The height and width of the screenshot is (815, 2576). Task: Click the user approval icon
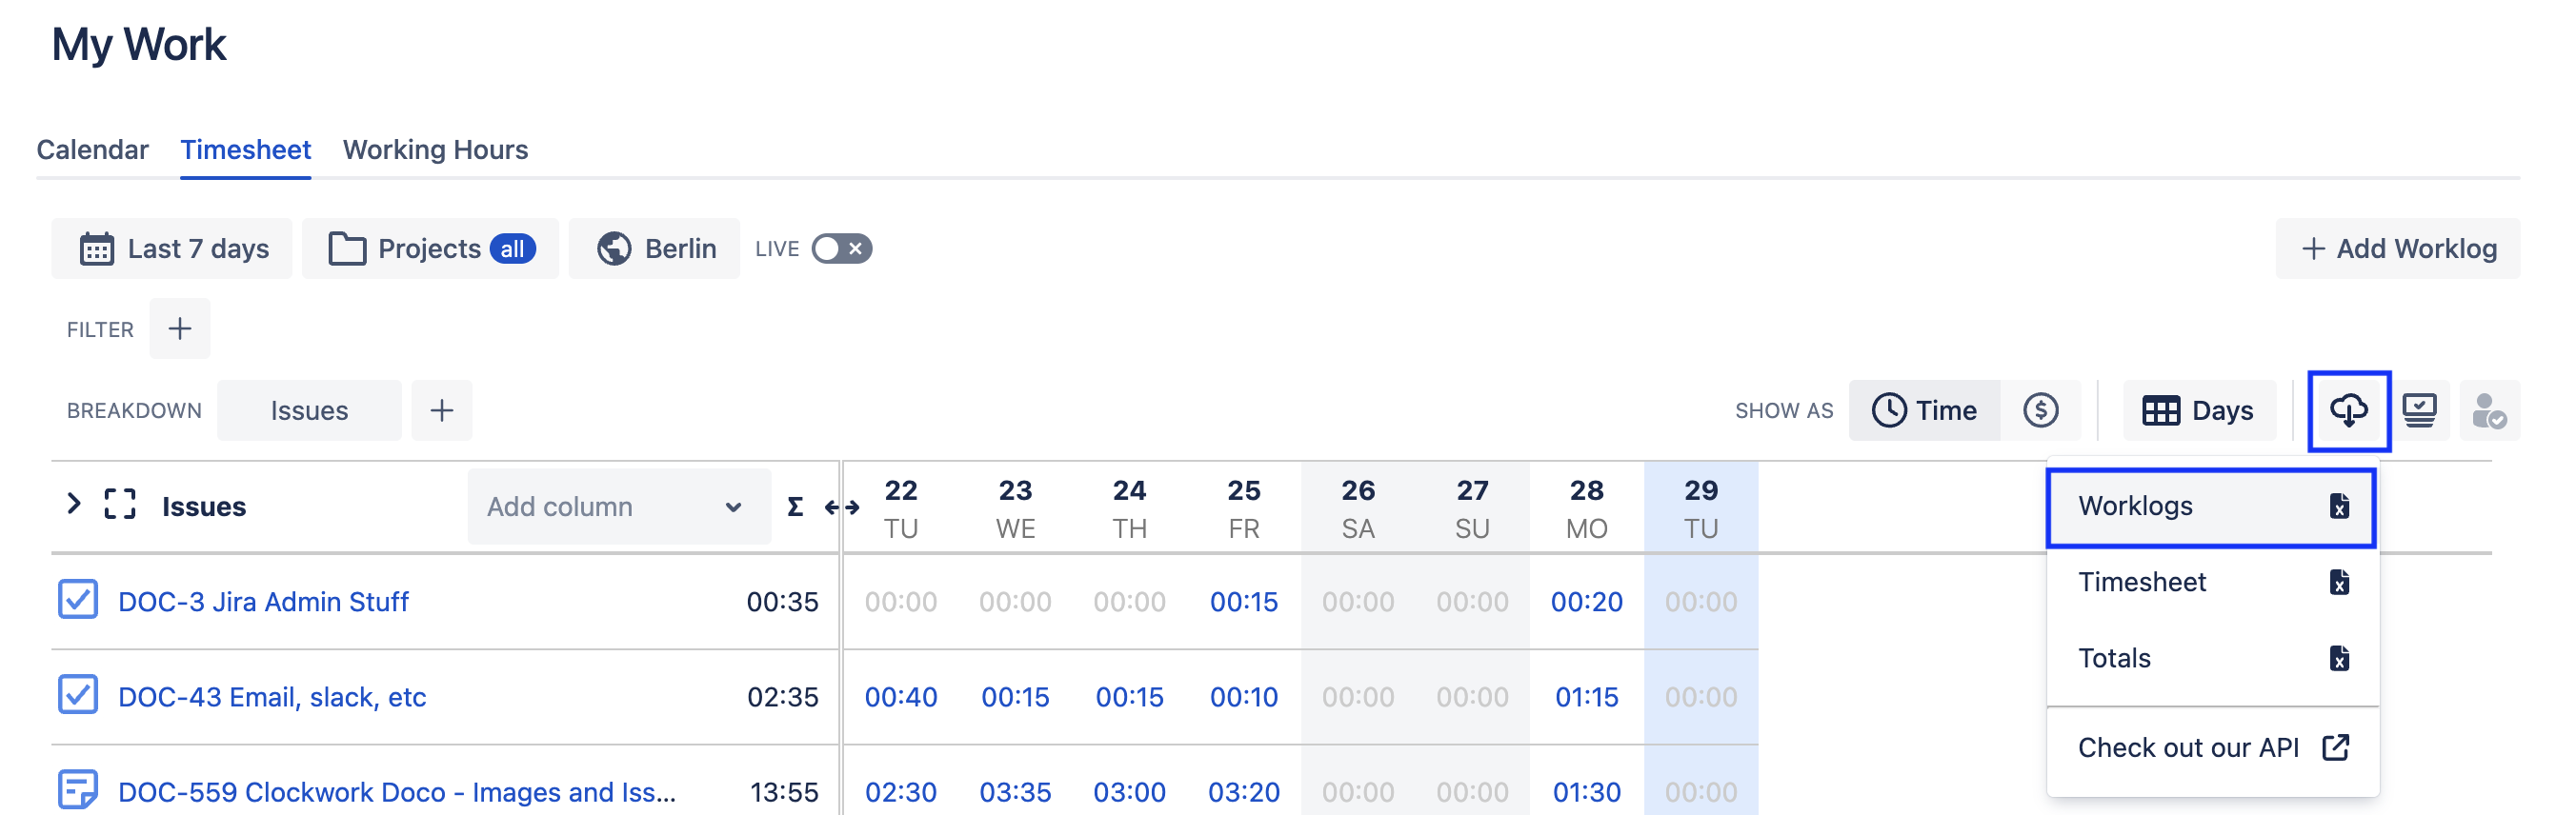(2489, 410)
